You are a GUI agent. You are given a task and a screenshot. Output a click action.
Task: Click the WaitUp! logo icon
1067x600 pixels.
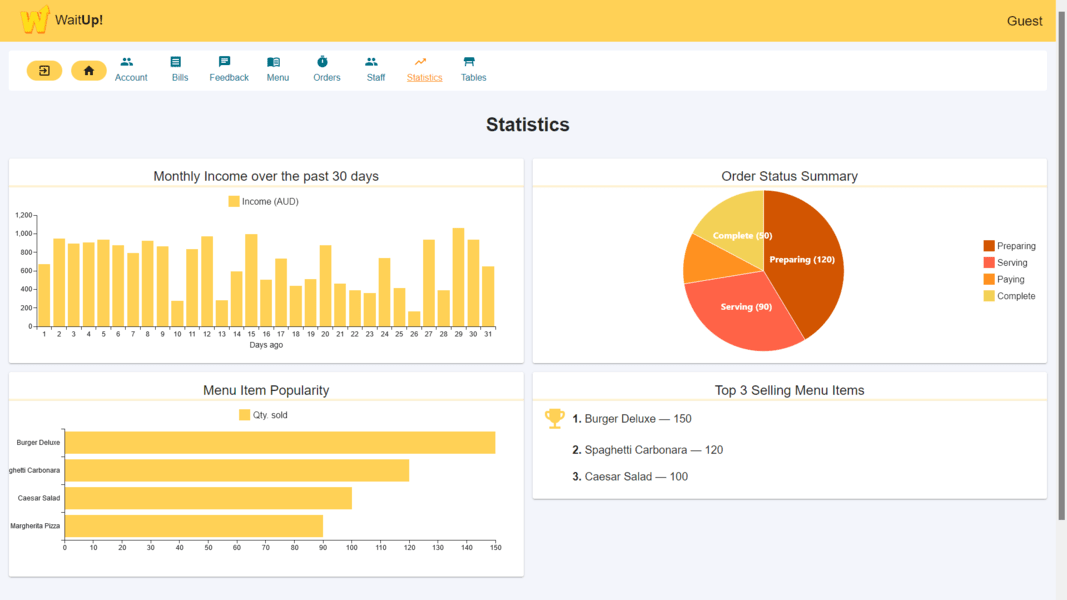(35, 20)
